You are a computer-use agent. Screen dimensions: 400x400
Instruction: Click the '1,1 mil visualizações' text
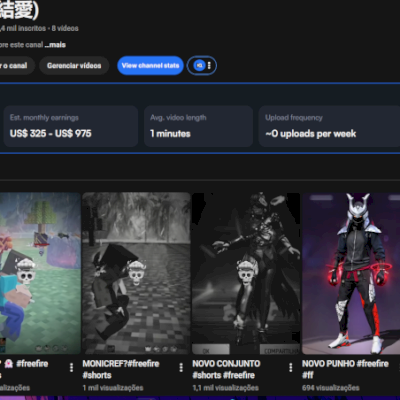click(x=225, y=388)
